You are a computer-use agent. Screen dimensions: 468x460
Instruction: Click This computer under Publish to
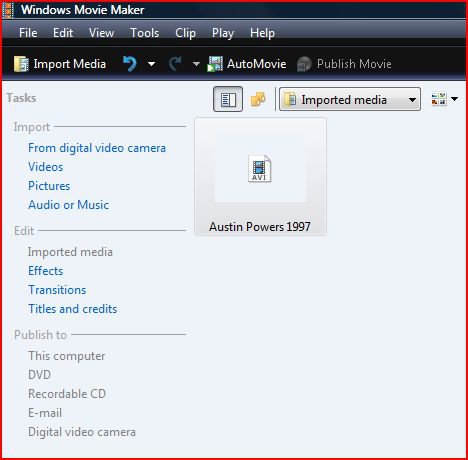[x=67, y=356]
